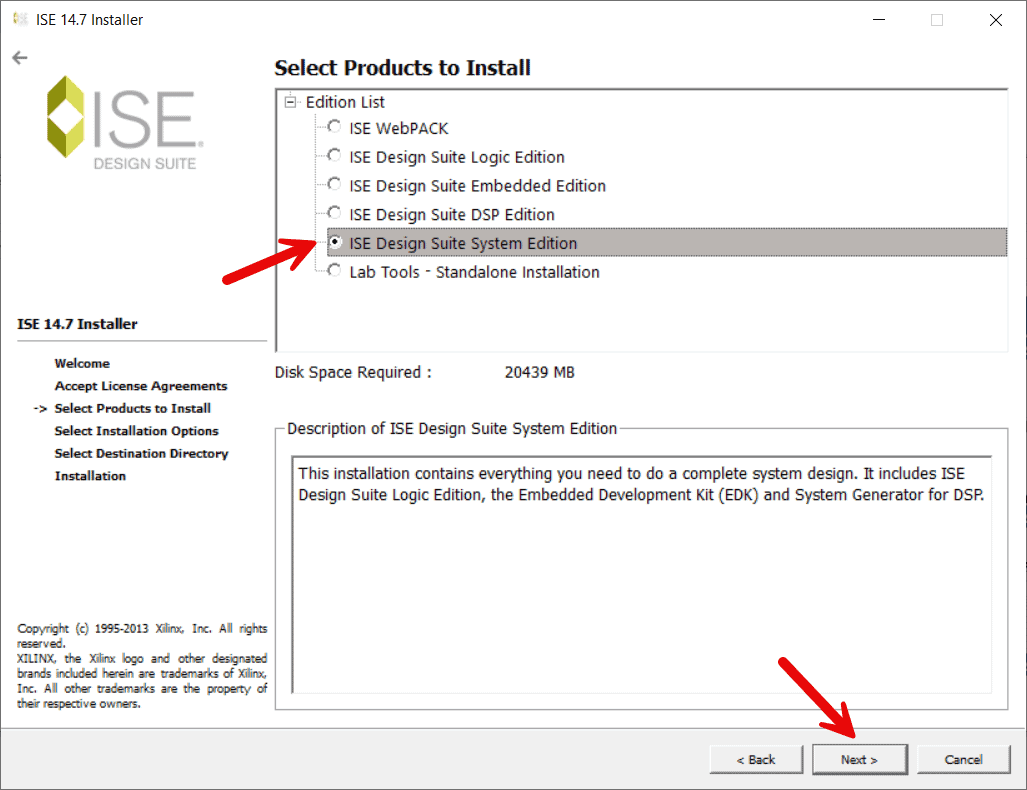Select ISE Design Suite System Edition

[334, 241]
